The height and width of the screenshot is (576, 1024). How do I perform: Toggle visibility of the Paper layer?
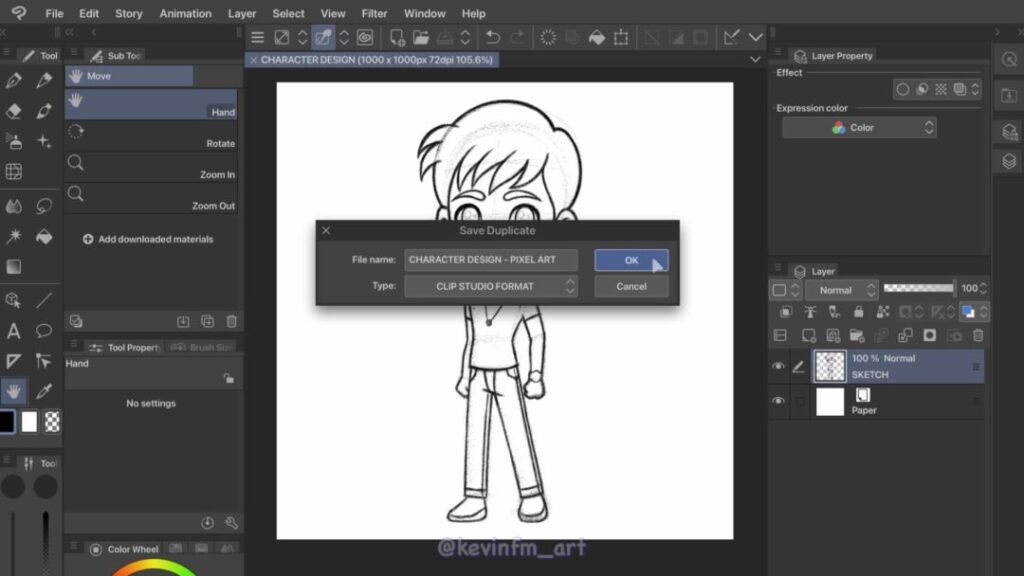(778, 401)
